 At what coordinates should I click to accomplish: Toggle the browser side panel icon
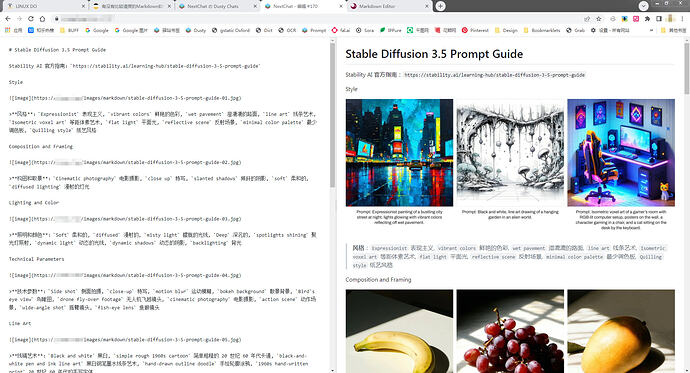[659, 19]
